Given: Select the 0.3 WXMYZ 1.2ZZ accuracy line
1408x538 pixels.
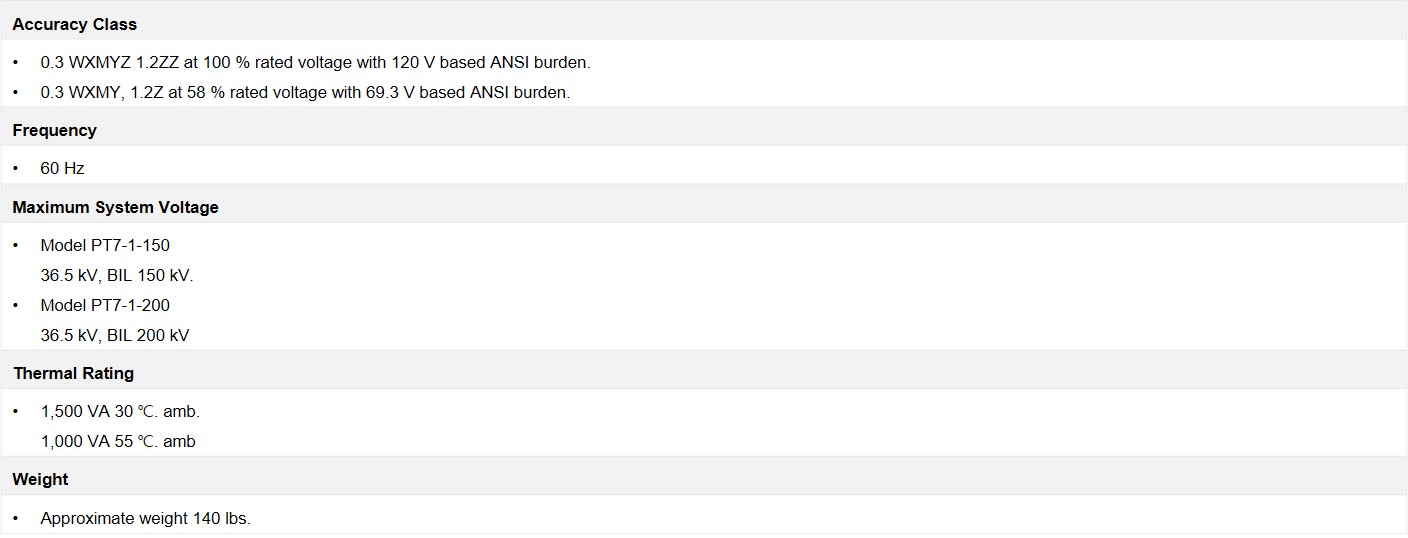Looking at the screenshot, I should coord(315,62).
